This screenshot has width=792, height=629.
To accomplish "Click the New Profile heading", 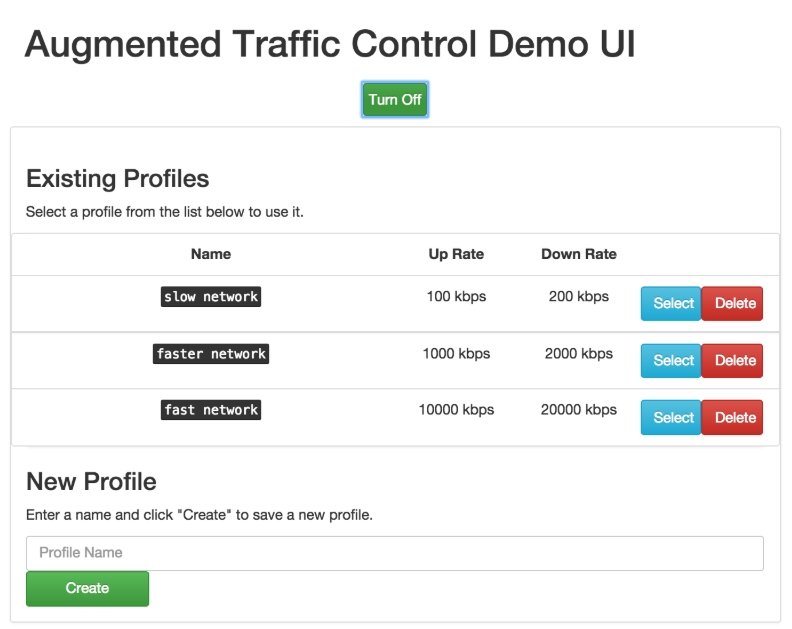I will coord(91,482).
